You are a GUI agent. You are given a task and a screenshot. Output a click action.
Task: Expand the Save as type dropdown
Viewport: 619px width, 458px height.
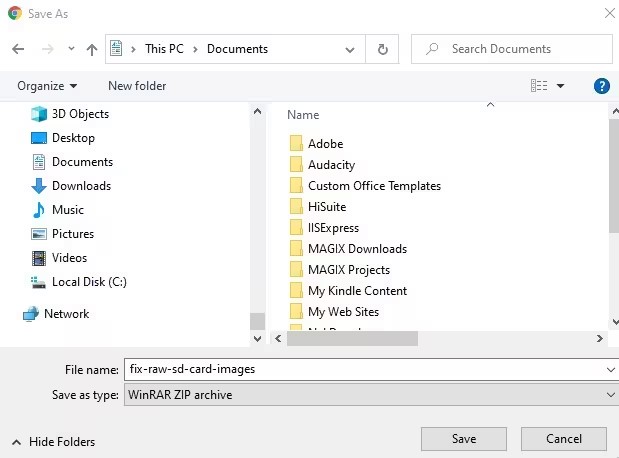610,395
